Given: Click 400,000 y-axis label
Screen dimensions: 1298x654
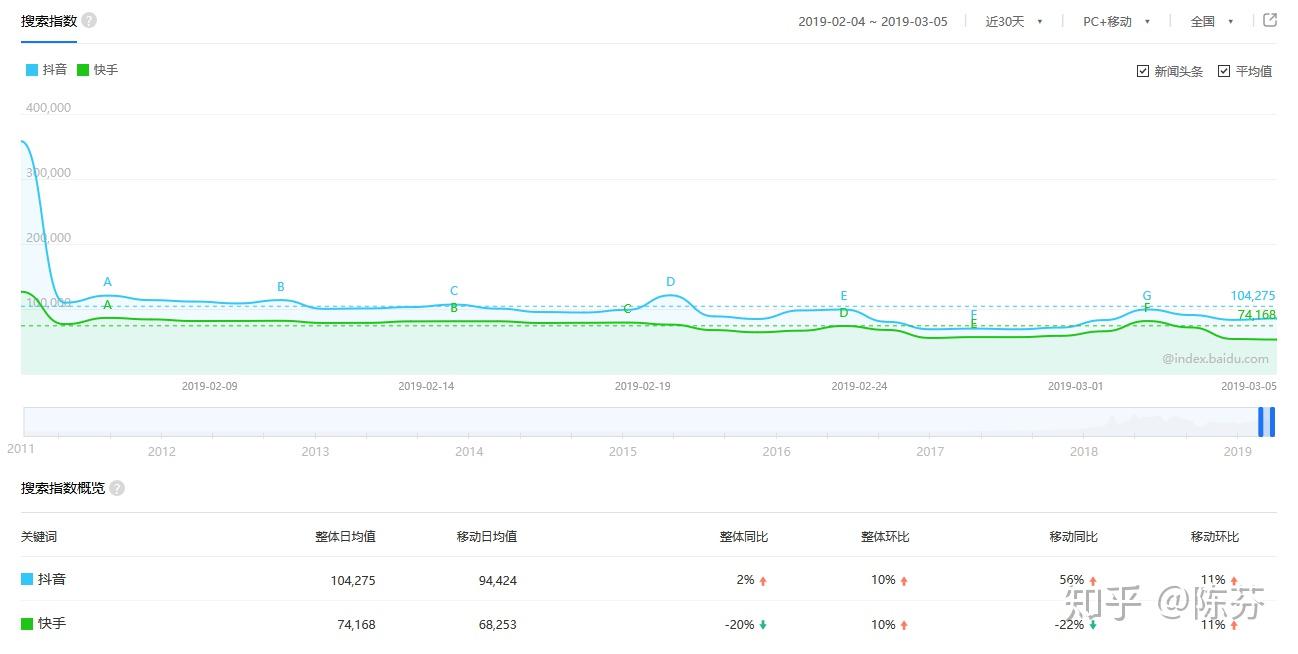Looking at the screenshot, I should pyautogui.click(x=46, y=108).
